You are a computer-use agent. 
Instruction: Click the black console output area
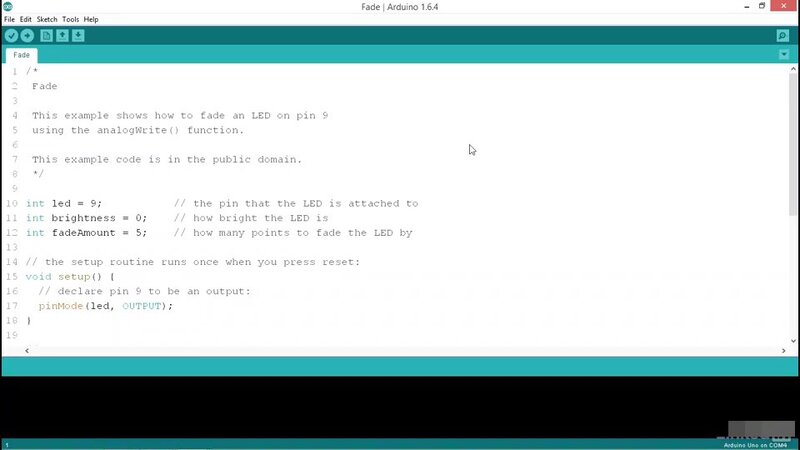(400, 407)
